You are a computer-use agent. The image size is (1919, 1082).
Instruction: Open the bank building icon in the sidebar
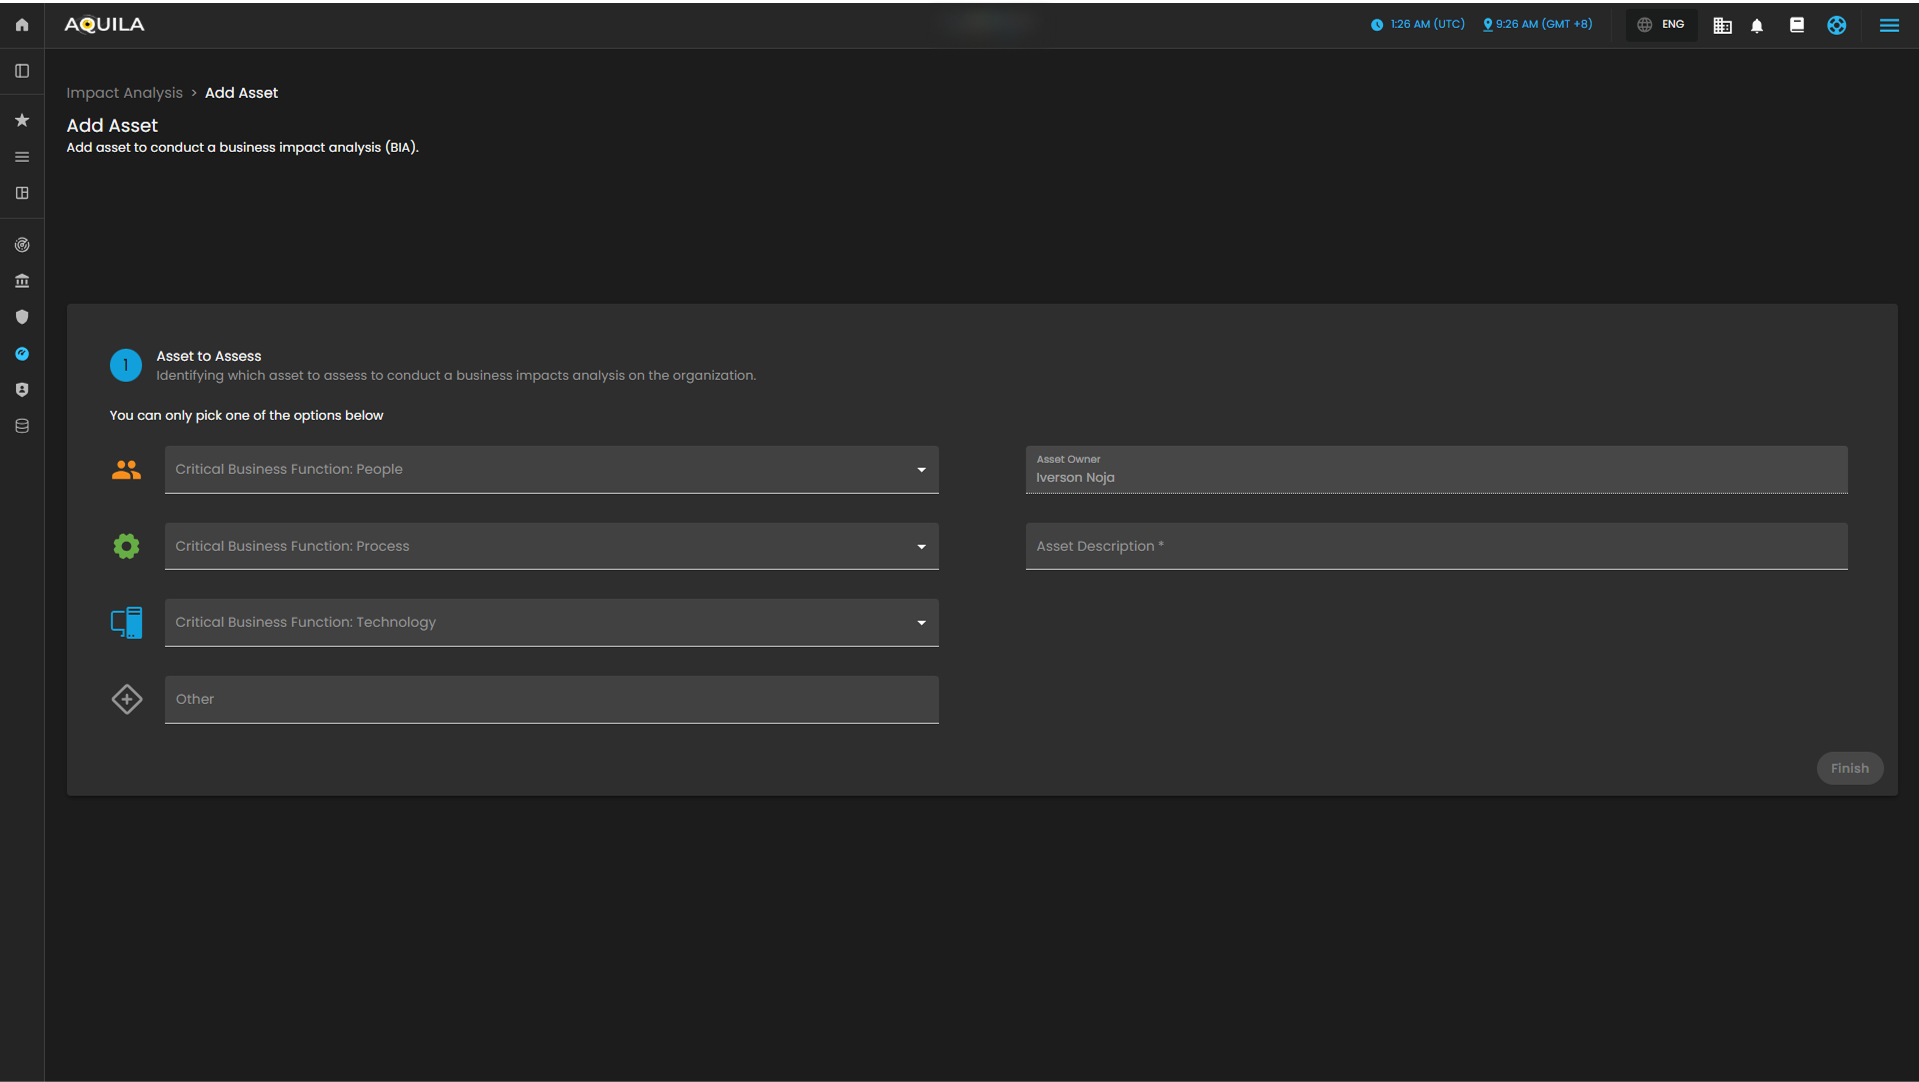click(x=22, y=281)
